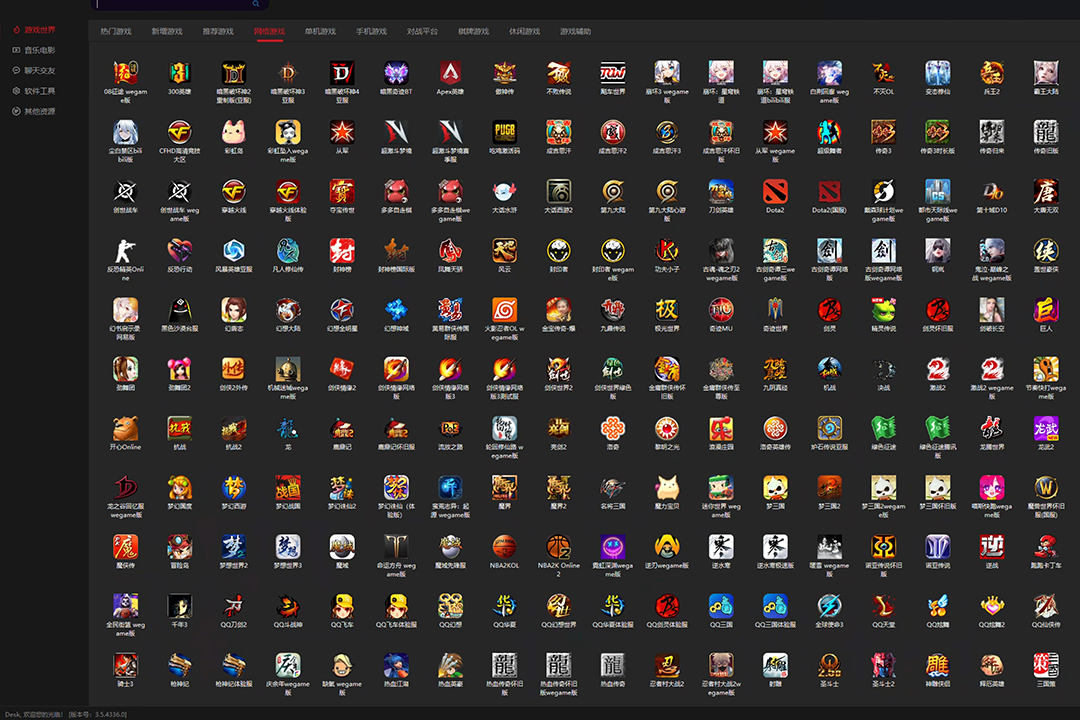
Task: Open the 大唐无双 game icon
Action: 1046,191
